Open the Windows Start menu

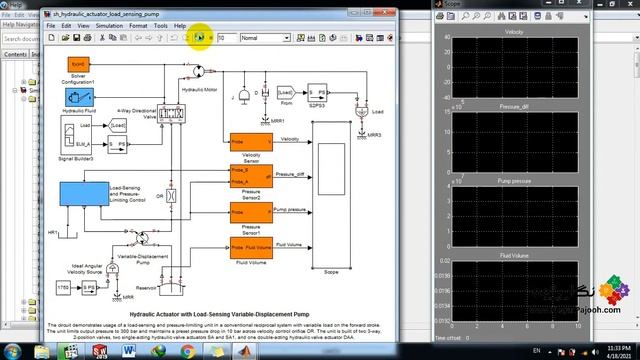(12, 351)
